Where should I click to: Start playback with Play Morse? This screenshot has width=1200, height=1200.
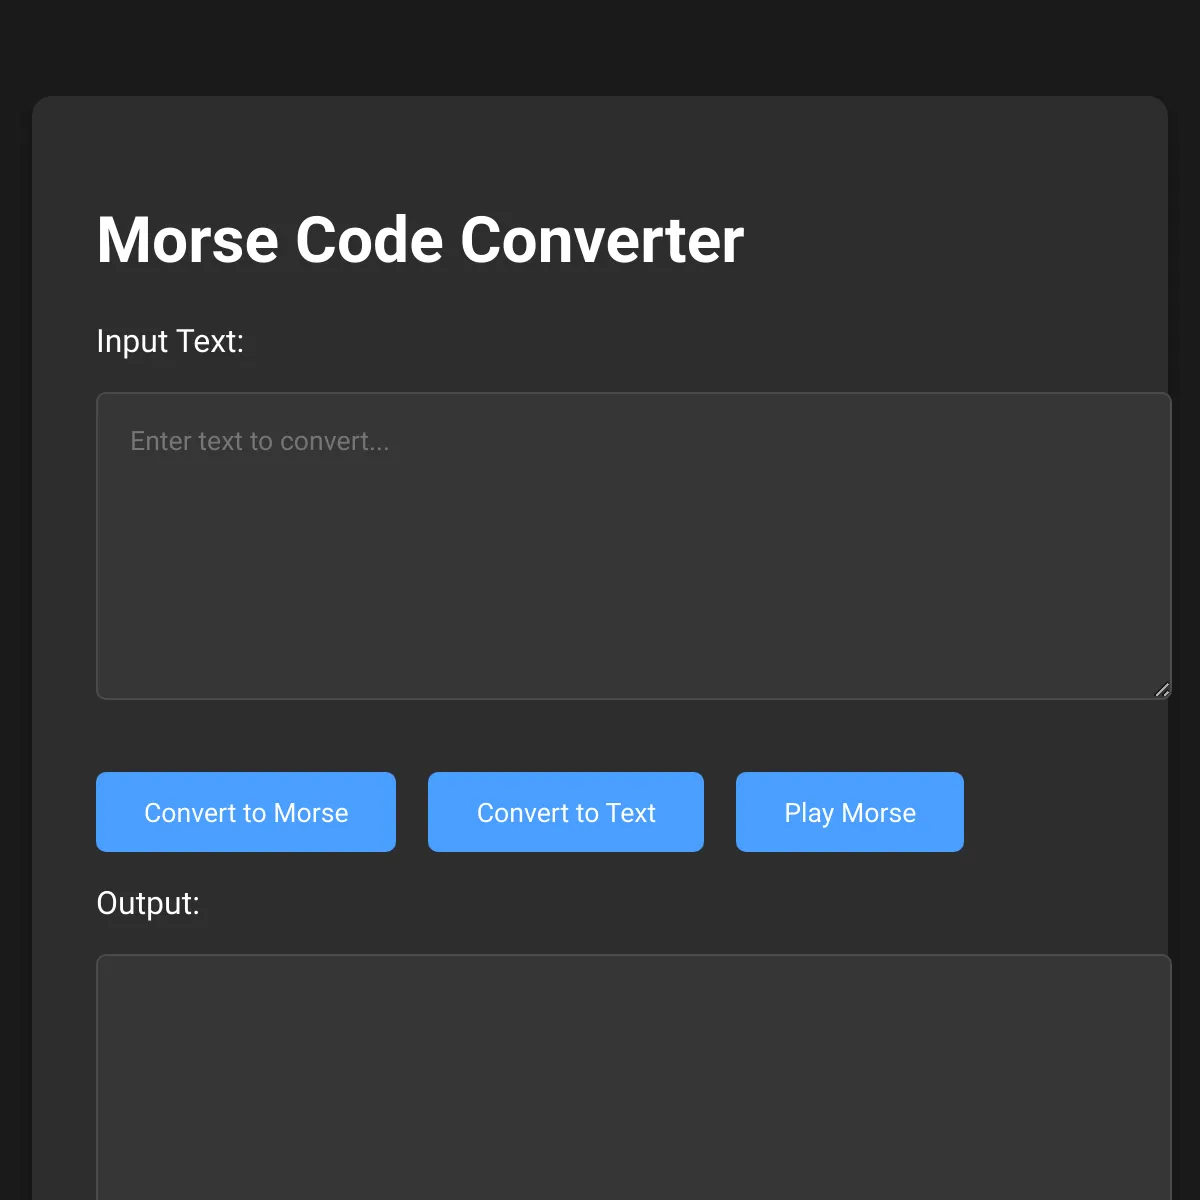click(850, 812)
